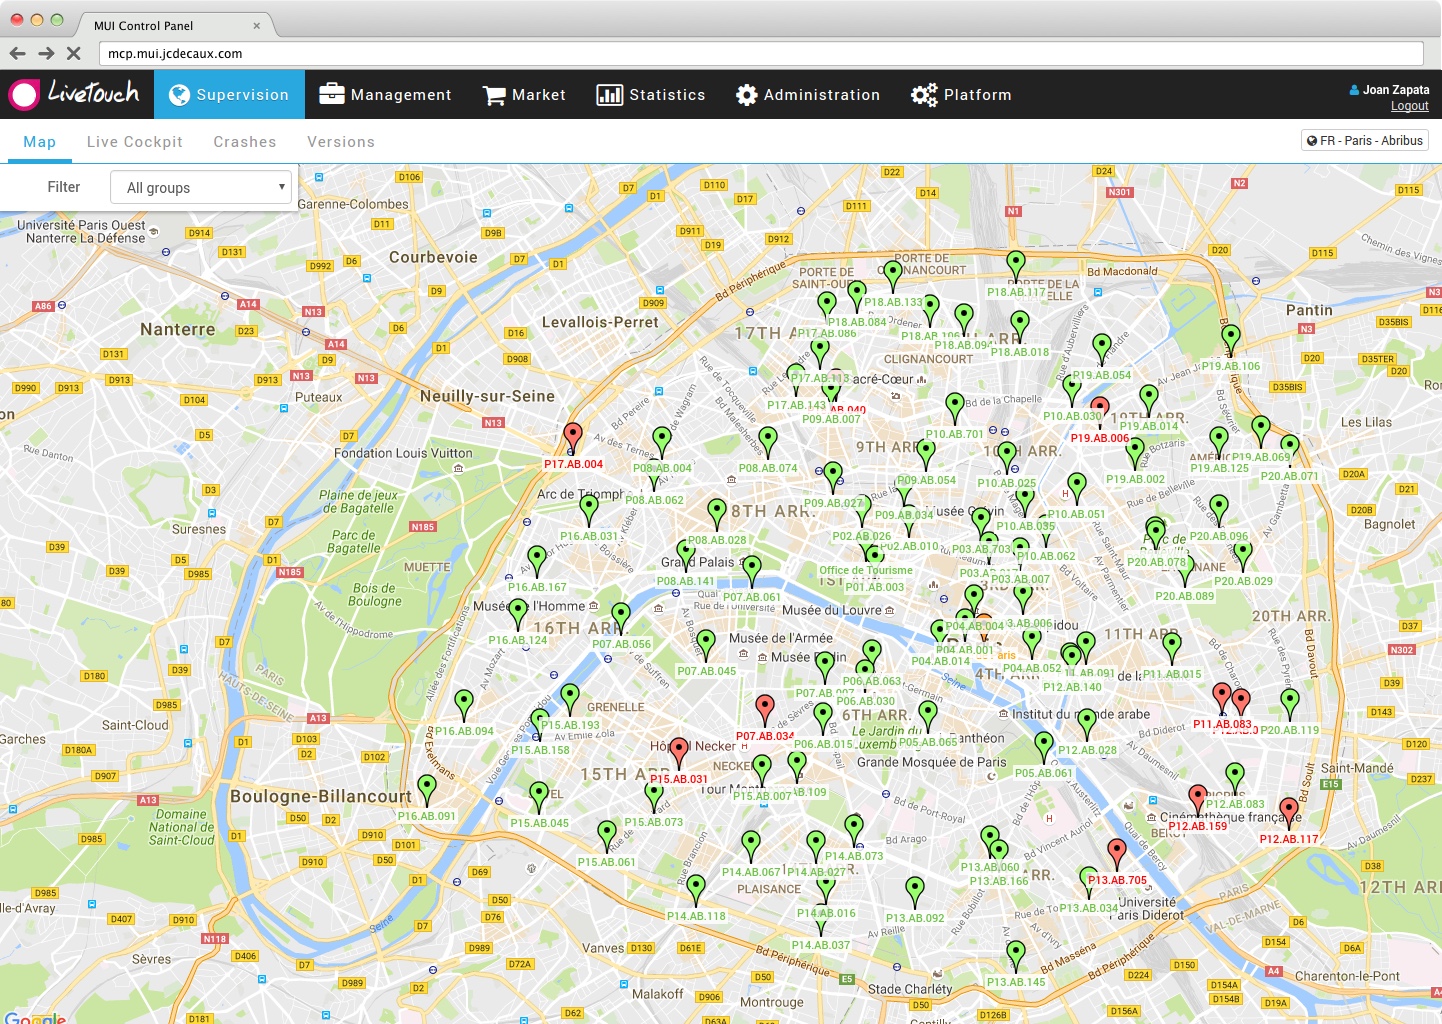
Task: Switch to the Map tab
Action: 40,142
